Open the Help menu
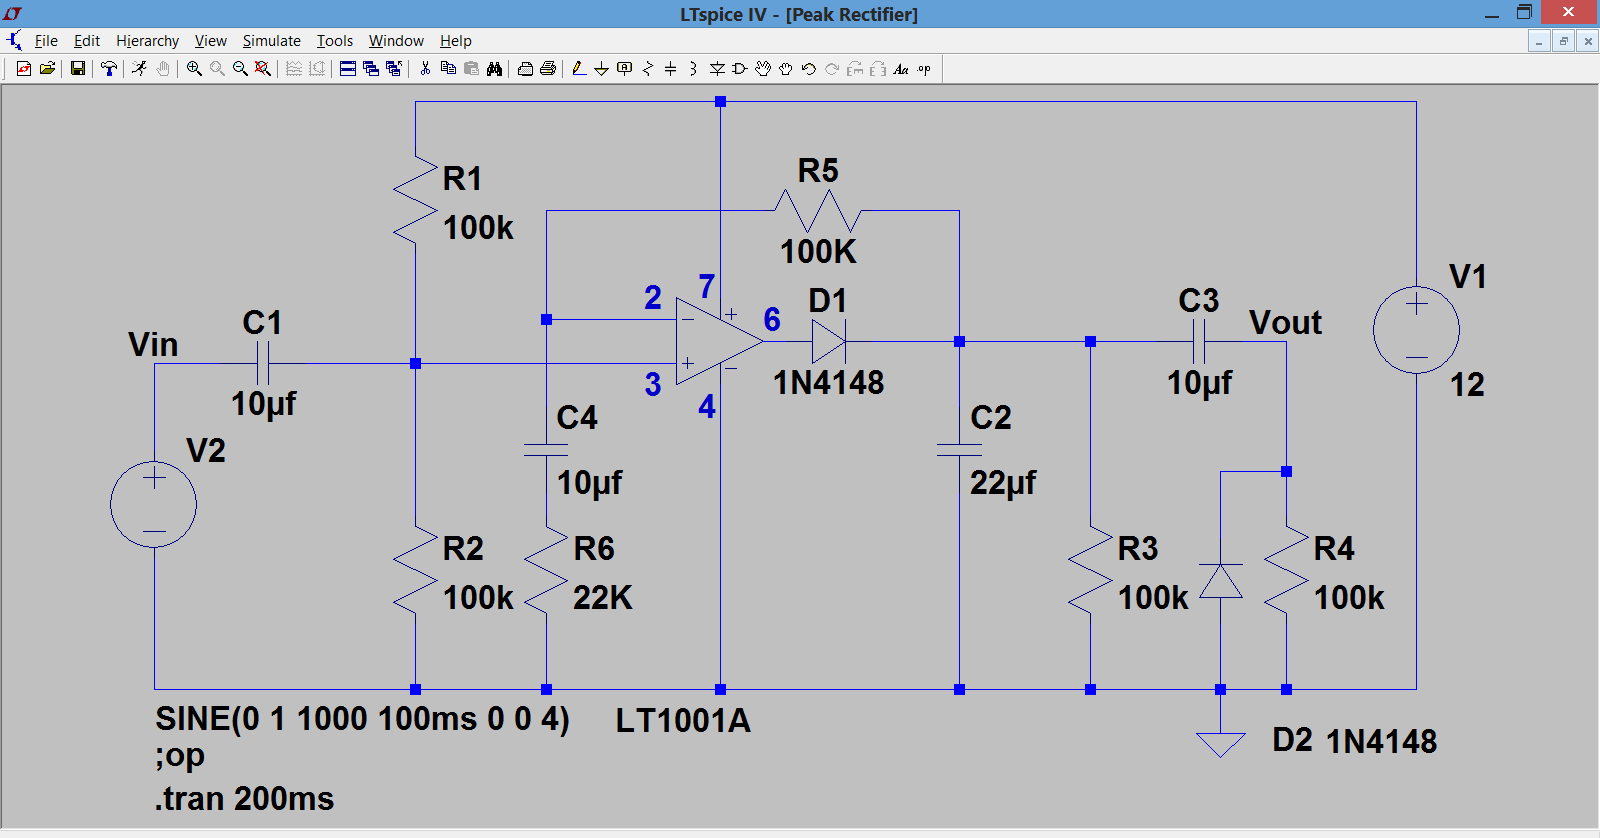This screenshot has width=1600, height=838. pyautogui.click(x=456, y=40)
